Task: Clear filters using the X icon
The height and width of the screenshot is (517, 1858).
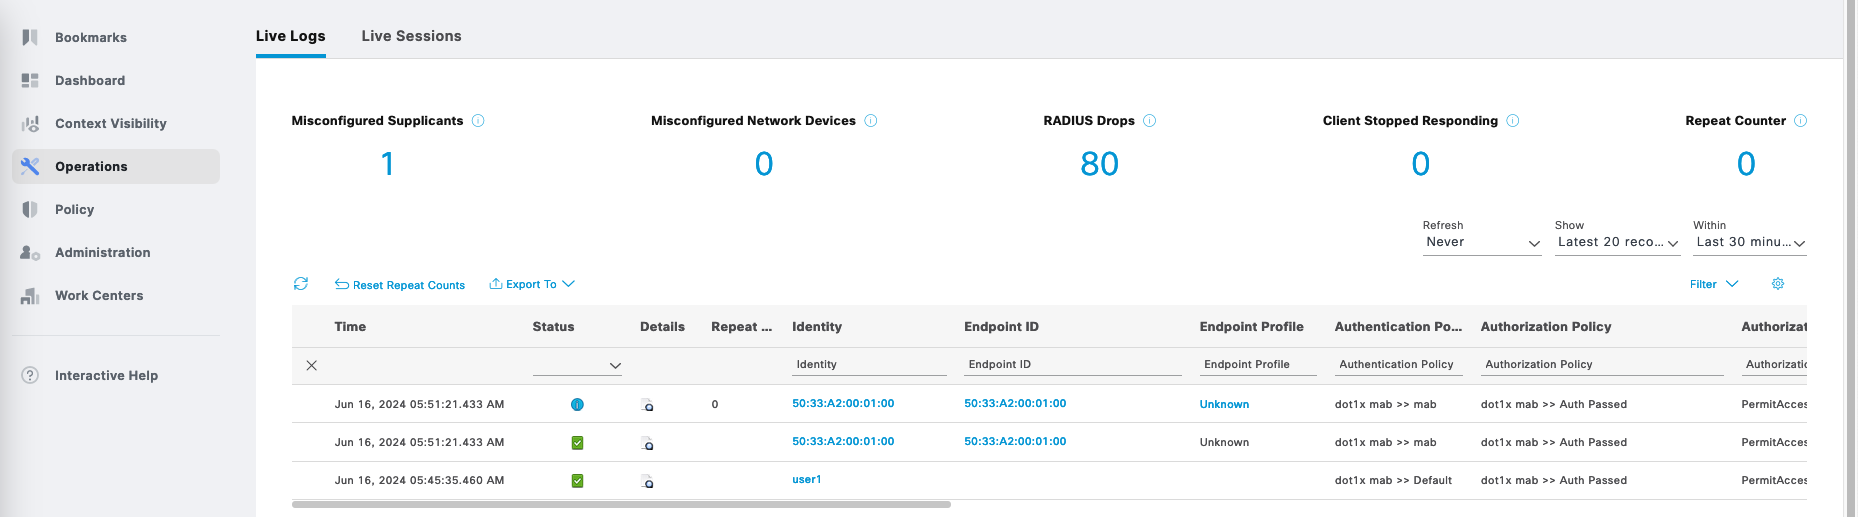Action: point(312,366)
